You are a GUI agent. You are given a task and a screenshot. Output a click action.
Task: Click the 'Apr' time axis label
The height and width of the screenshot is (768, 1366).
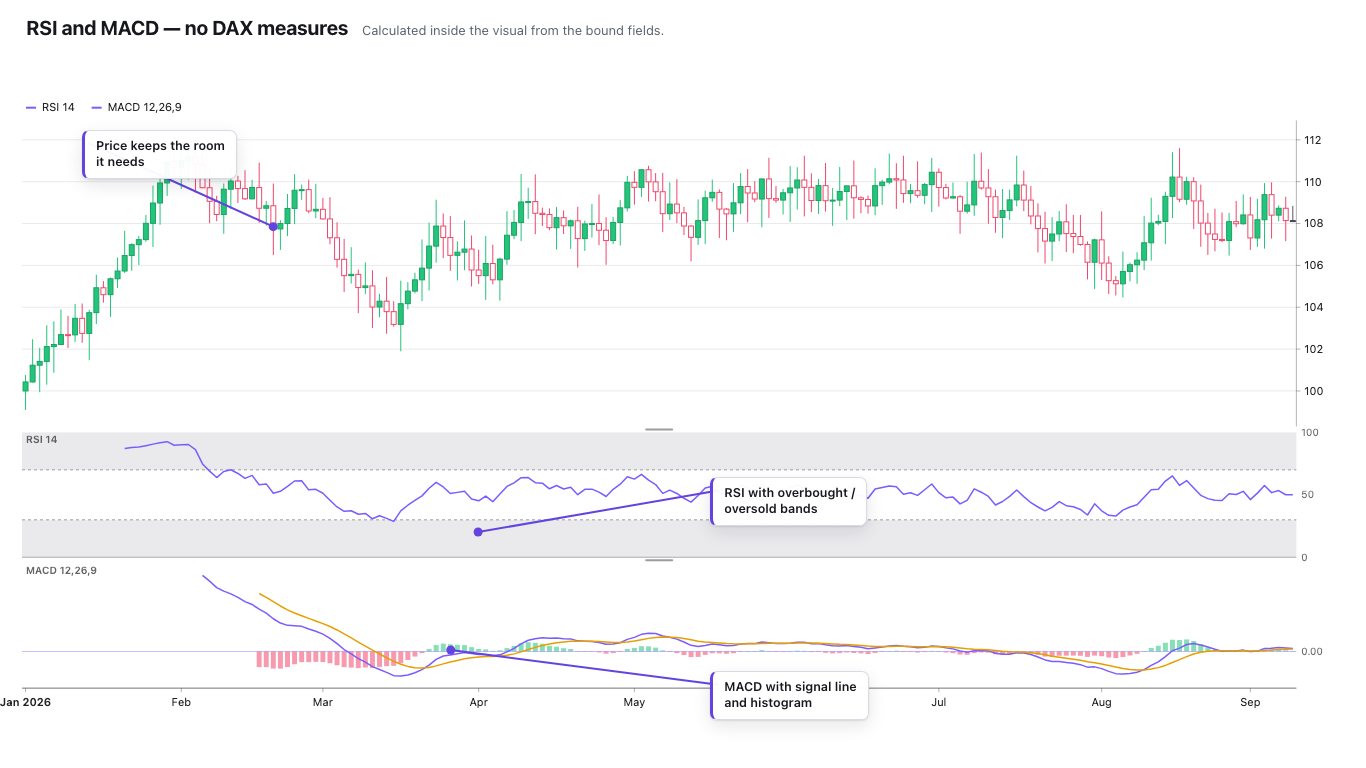pyautogui.click(x=479, y=702)
